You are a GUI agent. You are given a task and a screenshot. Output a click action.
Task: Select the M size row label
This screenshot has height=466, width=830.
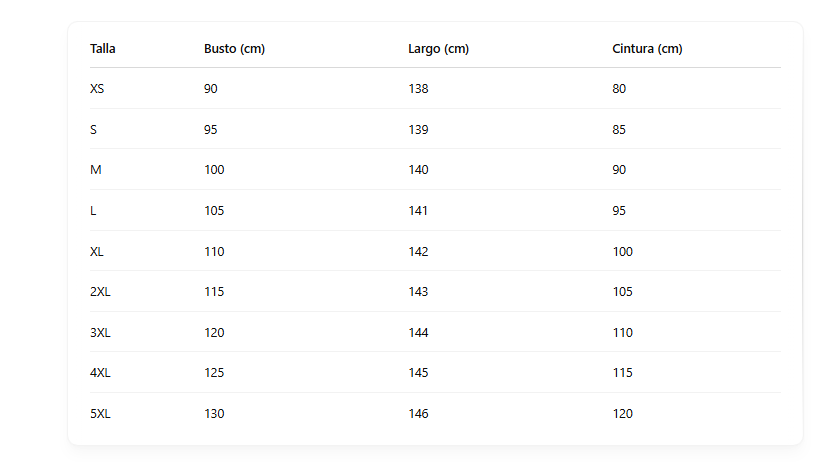click(x=95, y=170)
